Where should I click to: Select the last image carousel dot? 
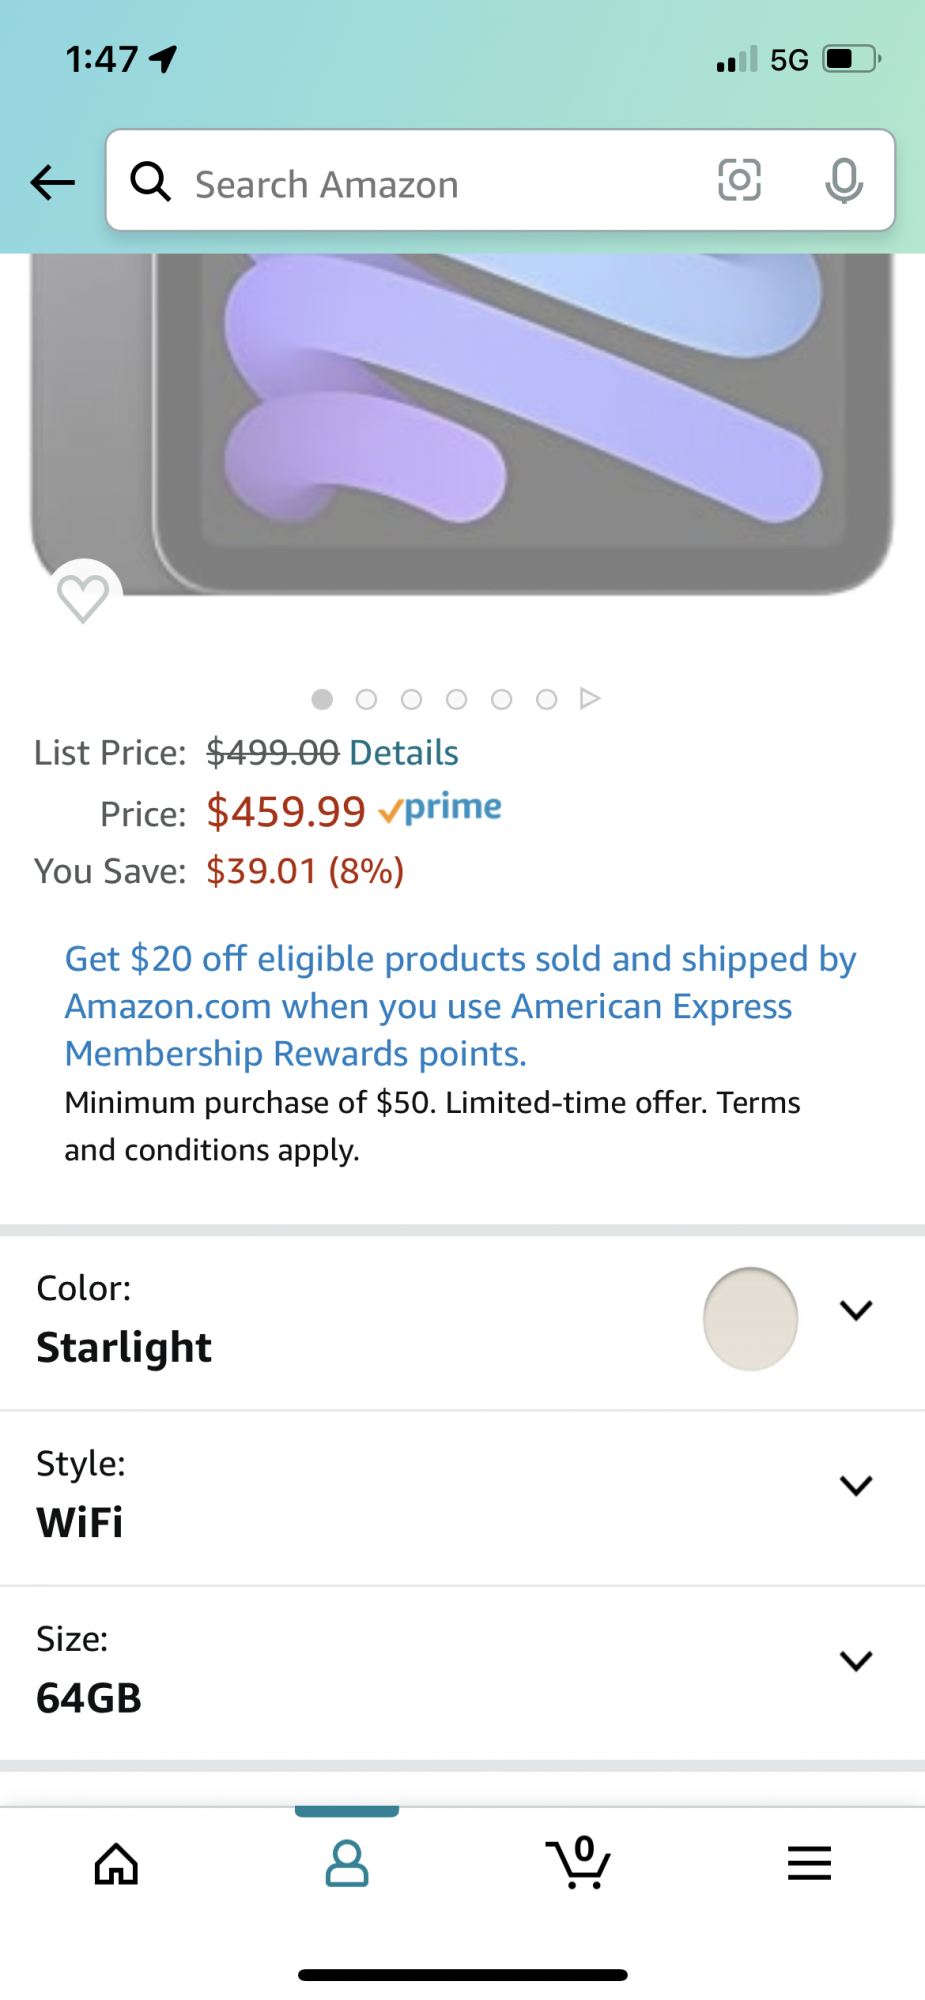[546, 700]
